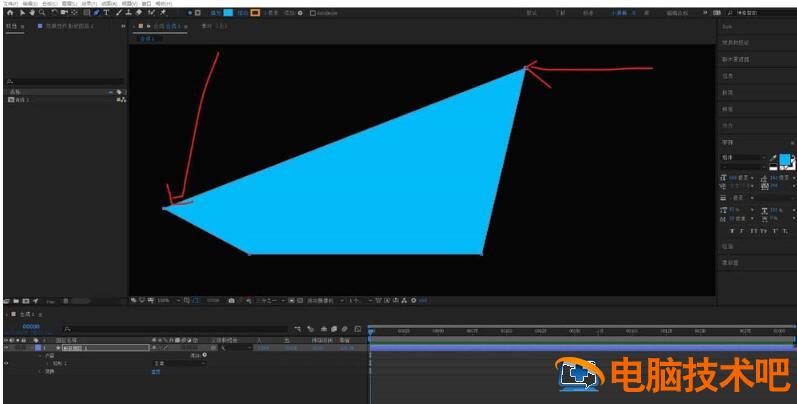This screenshot has width=797, height=404.
Task: Open the Window menu
Action: pos(146,3)
